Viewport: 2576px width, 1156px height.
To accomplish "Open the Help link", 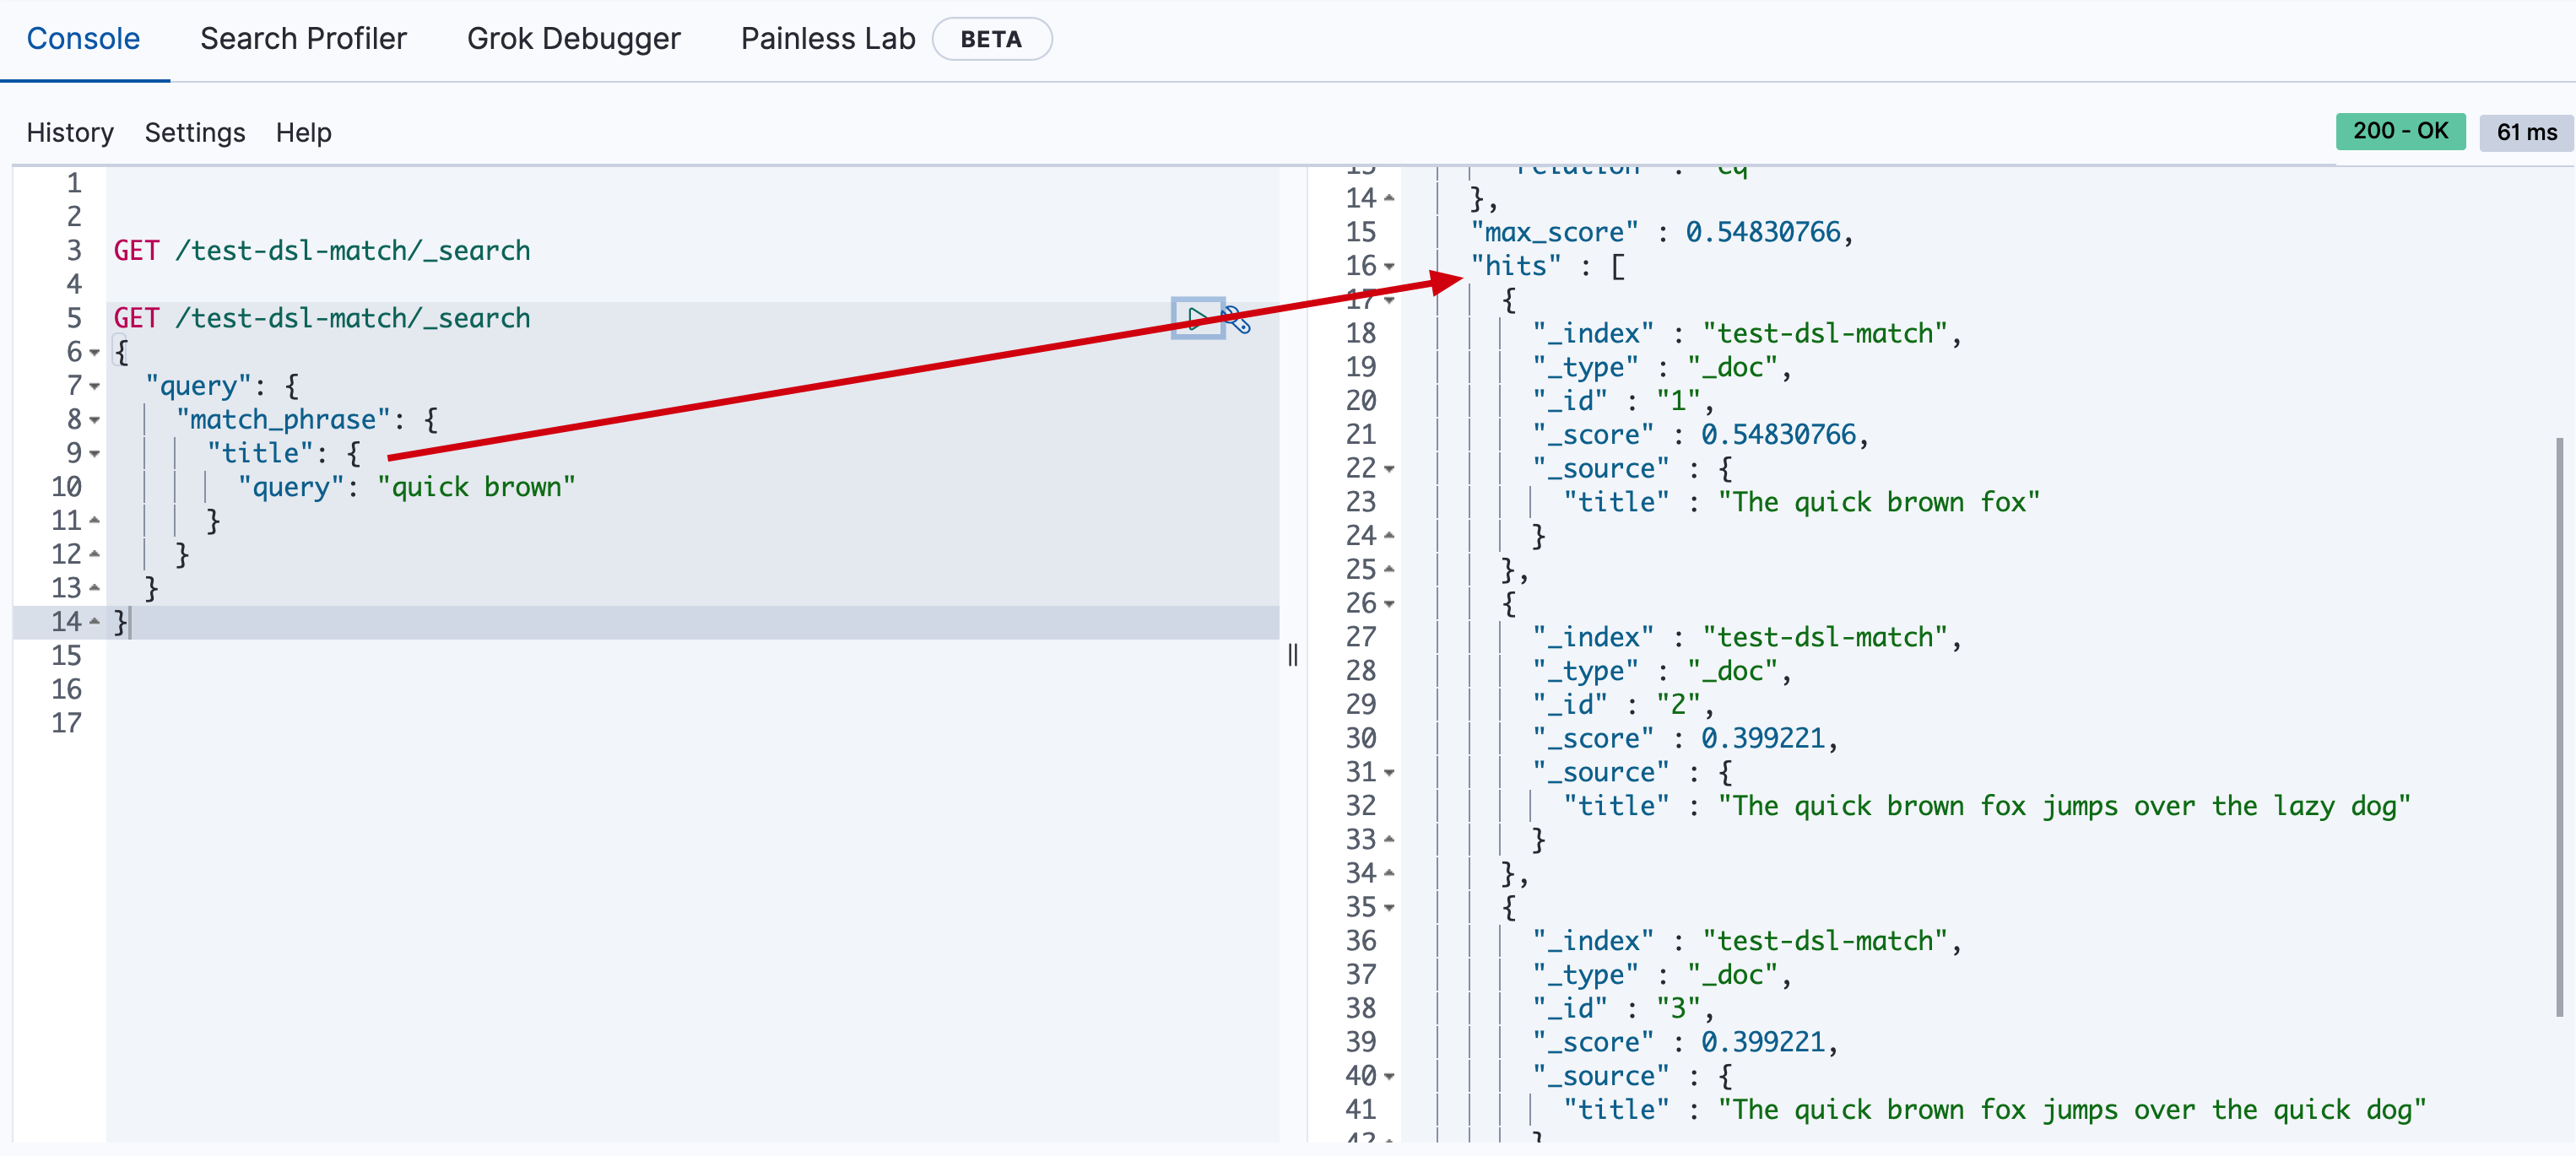I will coord(303,133).
